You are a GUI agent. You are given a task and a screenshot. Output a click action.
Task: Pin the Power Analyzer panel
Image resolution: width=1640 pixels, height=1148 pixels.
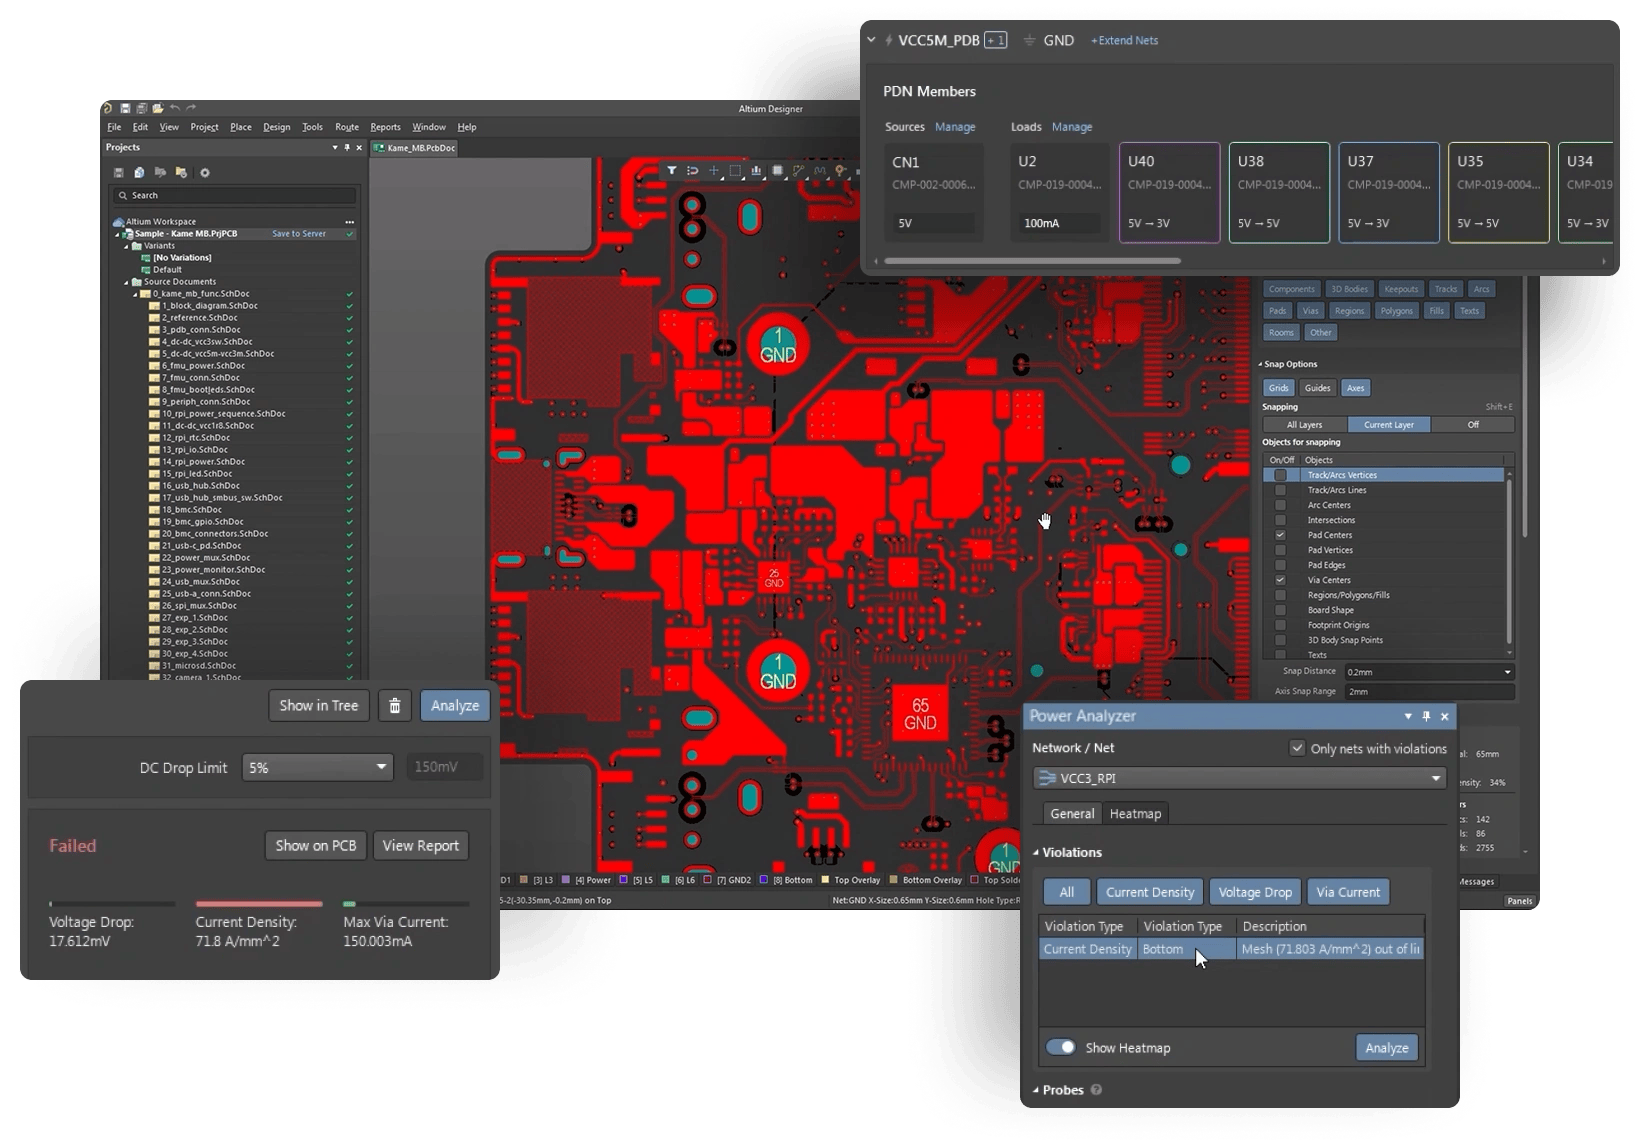point(1426,716)
